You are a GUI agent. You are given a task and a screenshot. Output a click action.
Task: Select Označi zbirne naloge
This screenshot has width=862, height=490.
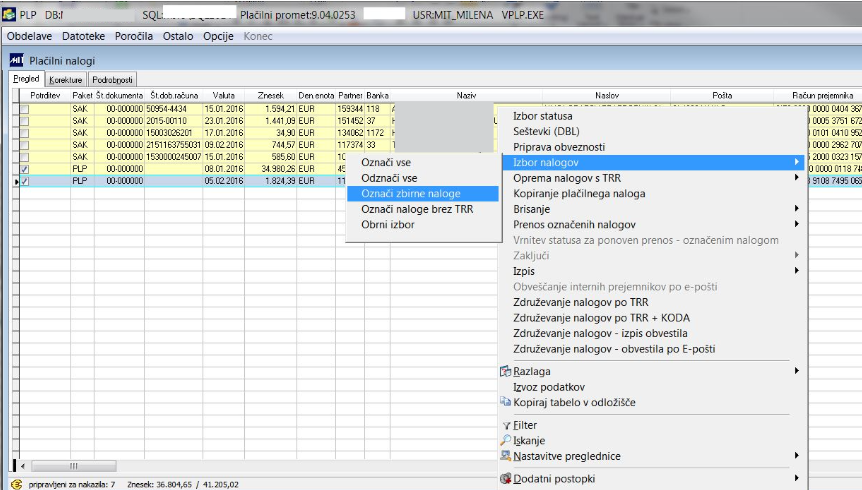tap(423, 194)
